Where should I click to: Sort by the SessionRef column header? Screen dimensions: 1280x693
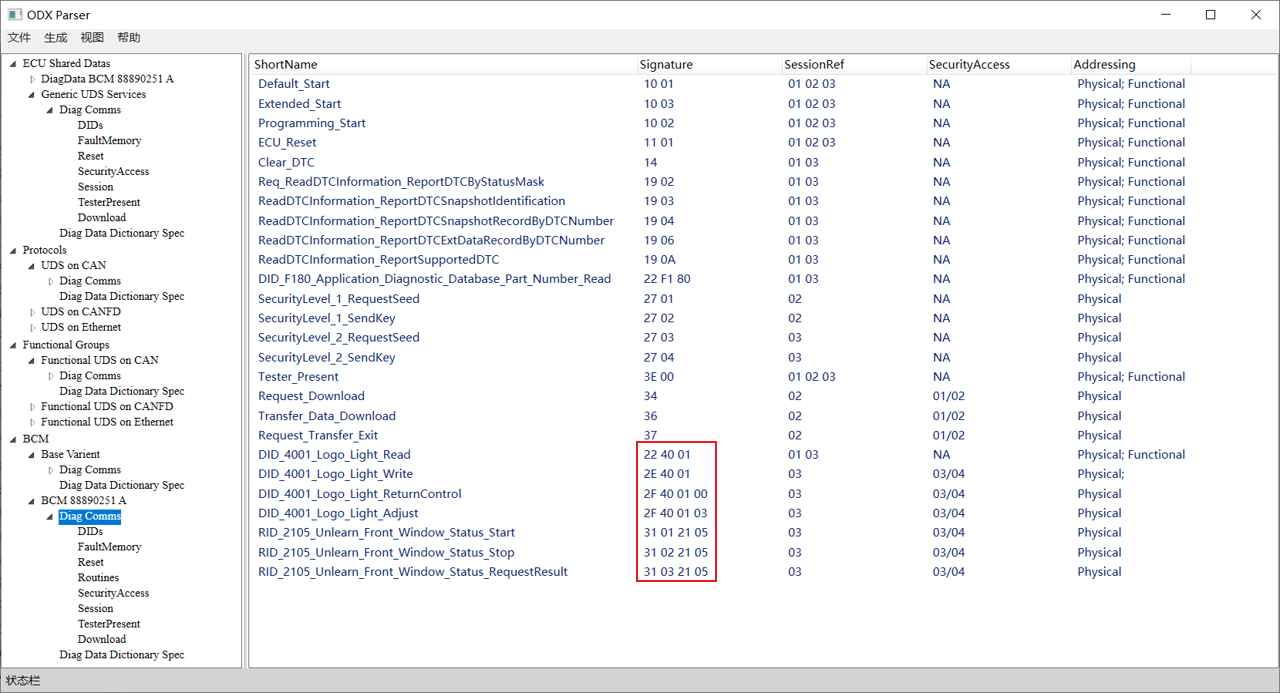point(814,64)
